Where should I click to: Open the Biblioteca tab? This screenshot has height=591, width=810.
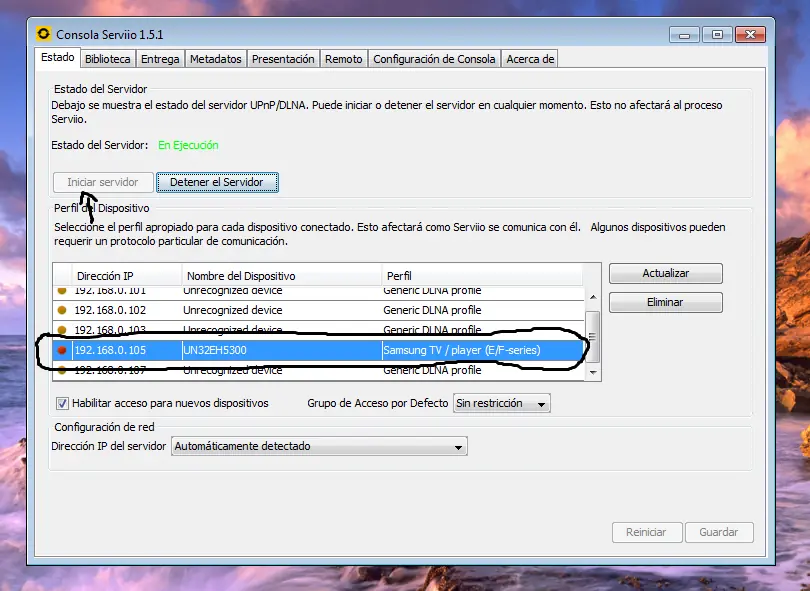107,59
